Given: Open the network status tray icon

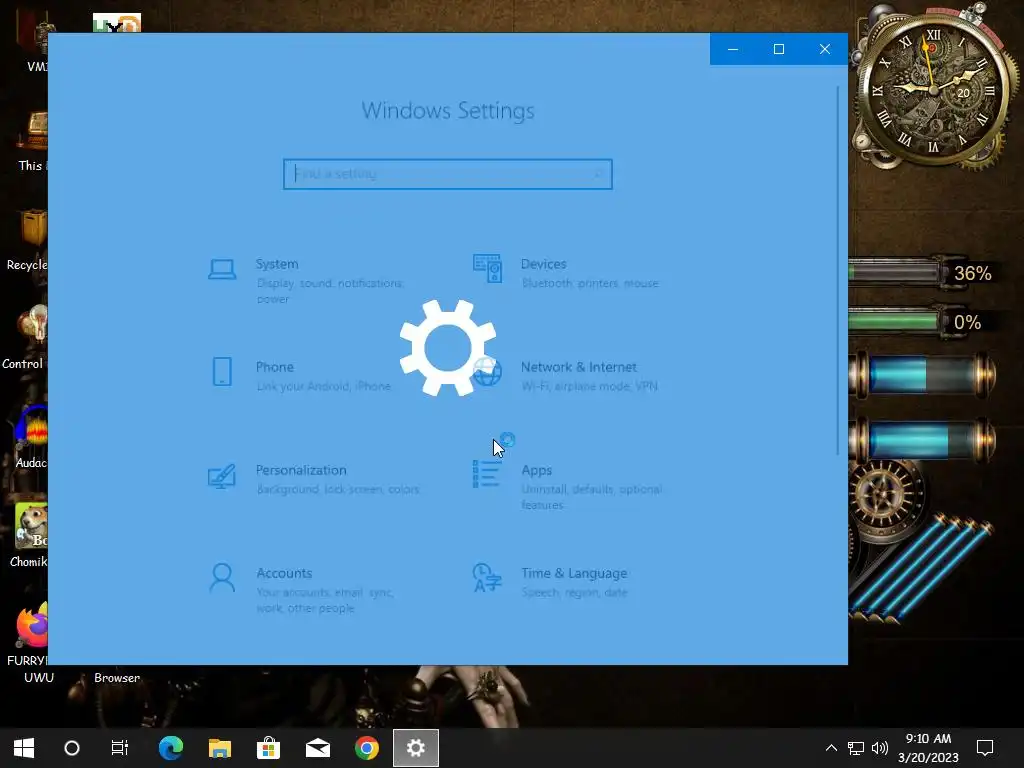Looking at the screenshot, I should [856, 748].
